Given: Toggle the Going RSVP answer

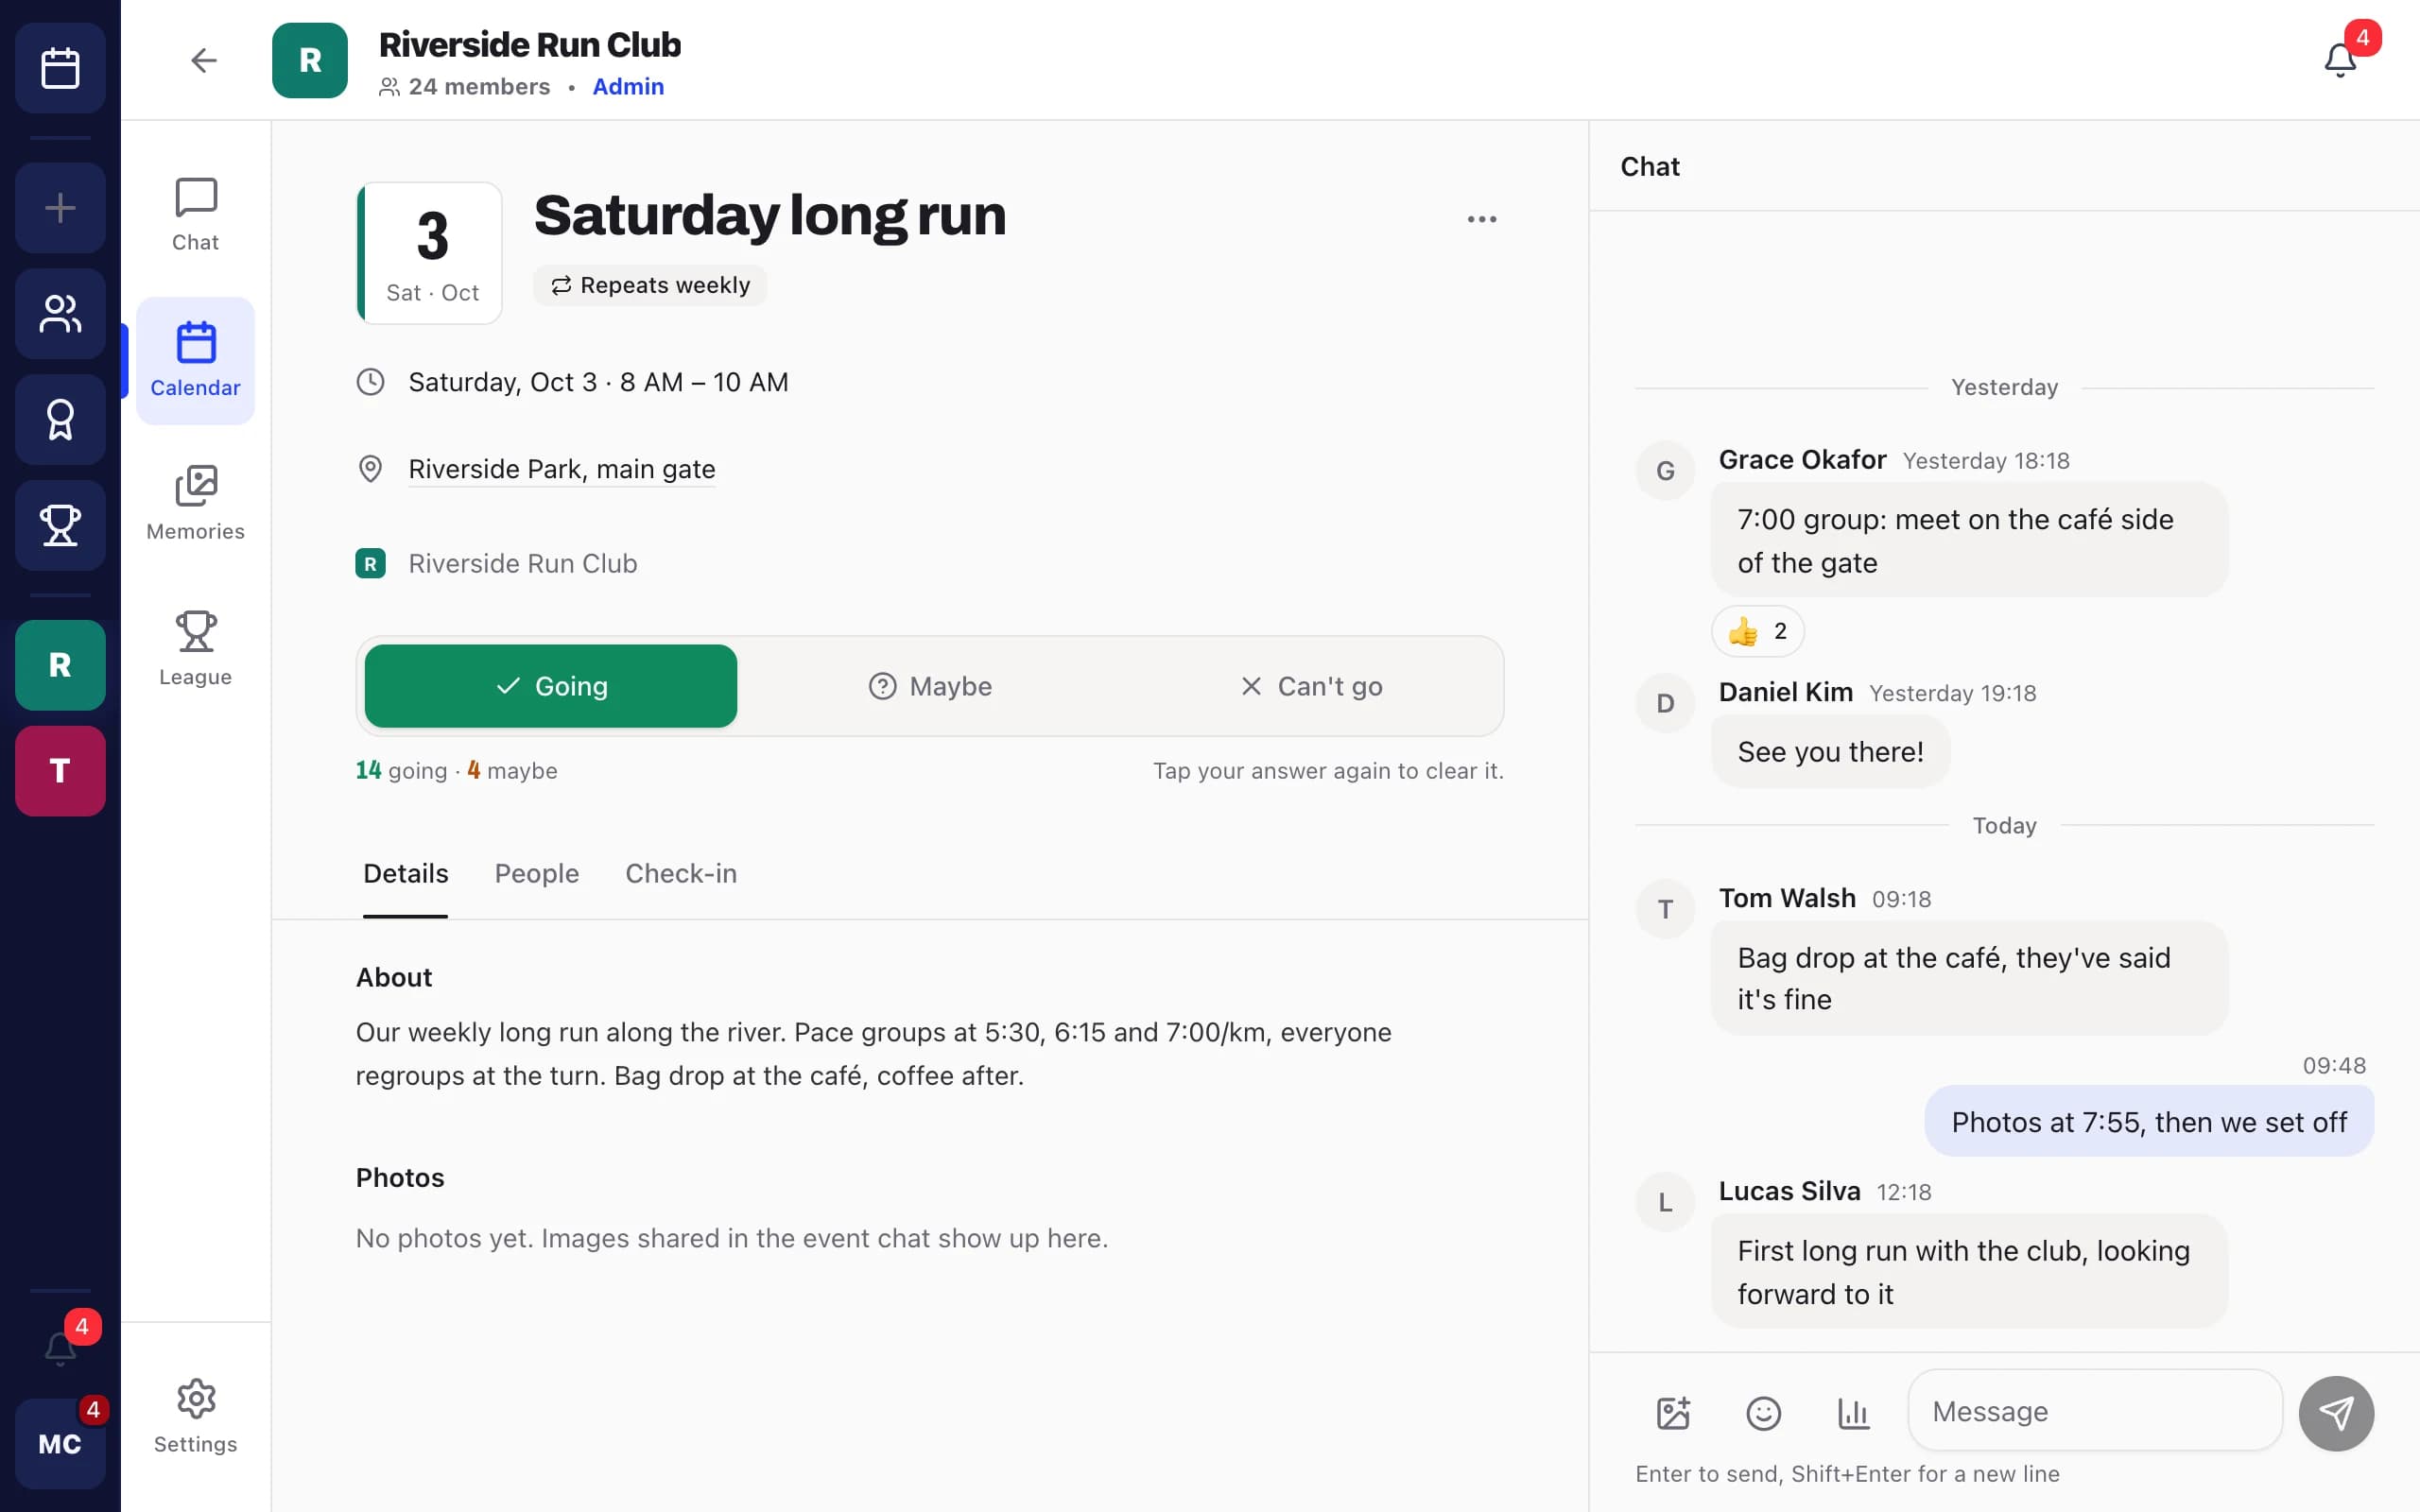Looking at the screenshot, I should point(551,686).
